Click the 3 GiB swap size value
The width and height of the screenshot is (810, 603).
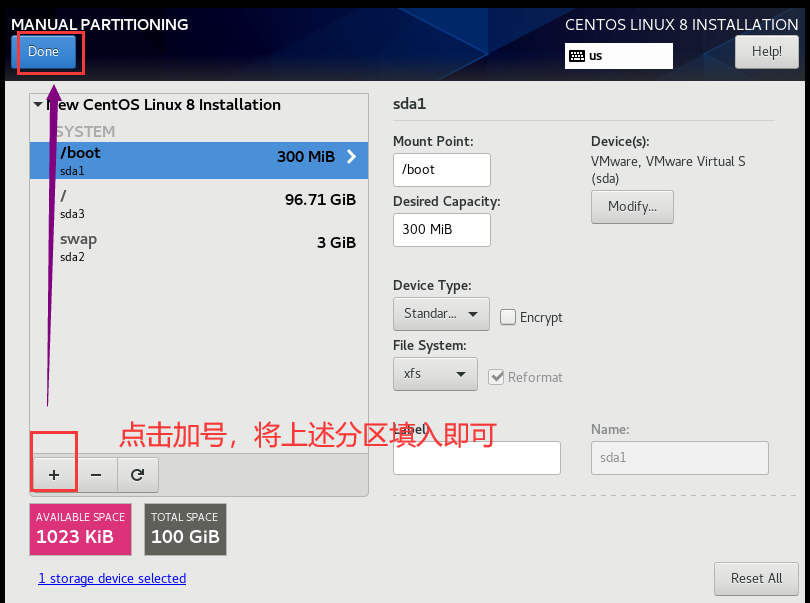click(x=336, y=243)
